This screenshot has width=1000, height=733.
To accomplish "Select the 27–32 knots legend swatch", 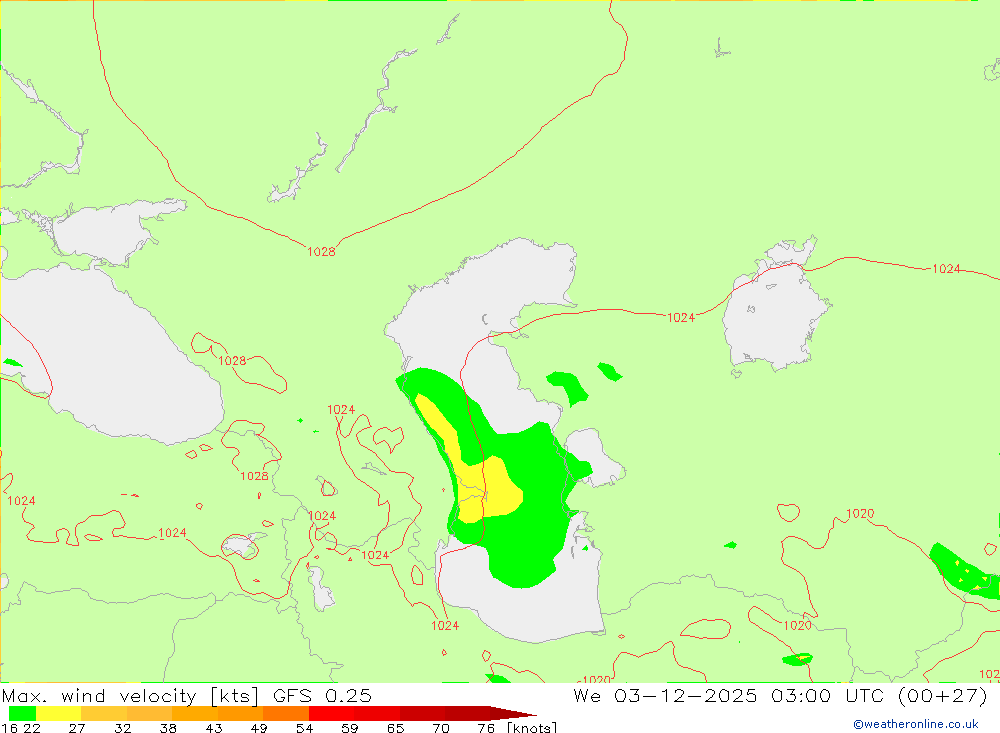I will [104, 713].
